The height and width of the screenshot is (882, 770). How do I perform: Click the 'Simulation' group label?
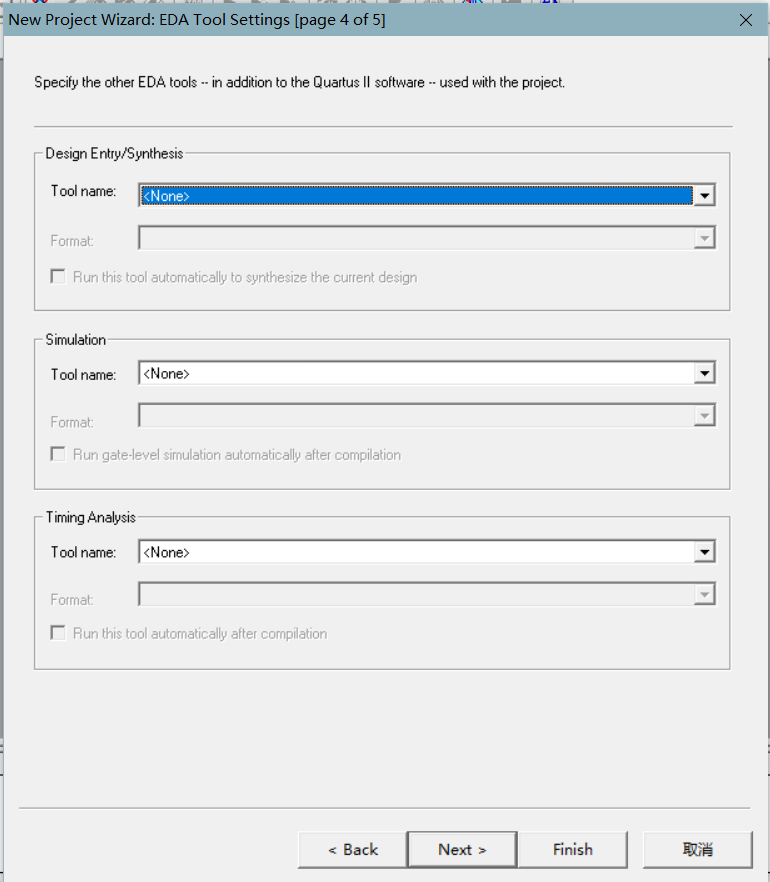click(x=75, y=340)
